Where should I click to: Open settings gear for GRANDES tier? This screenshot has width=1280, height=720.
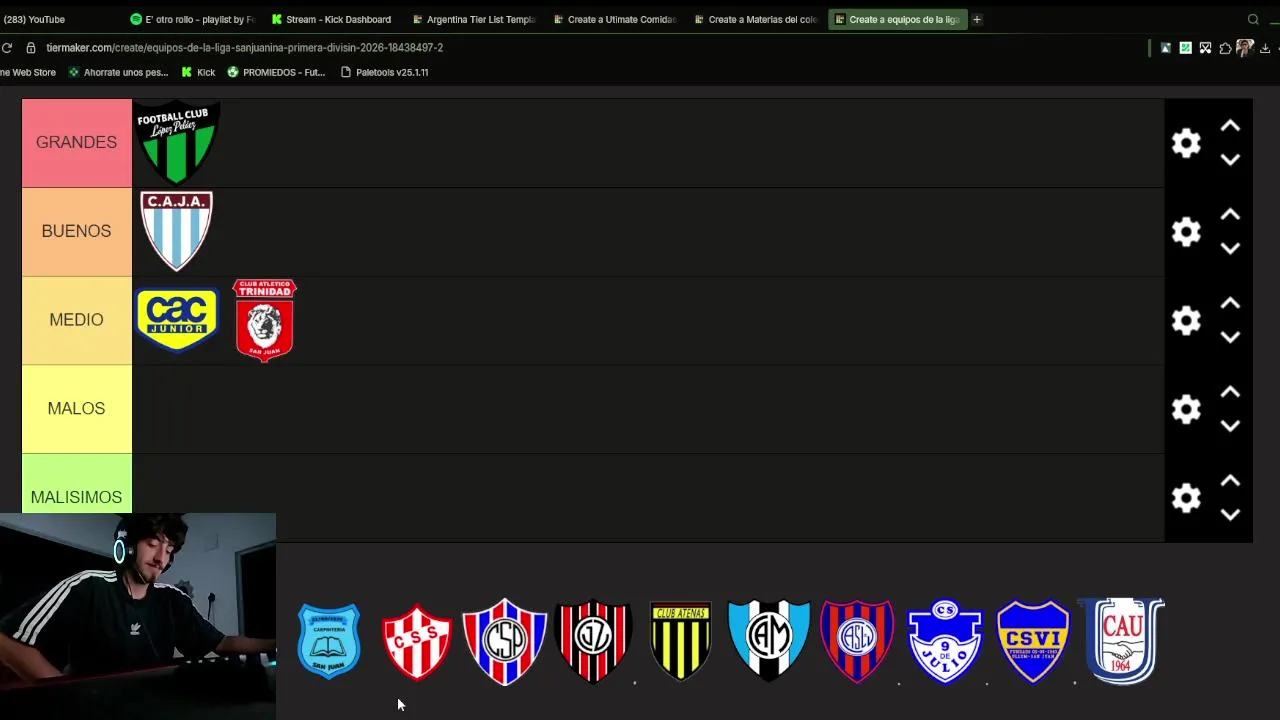1186,143
